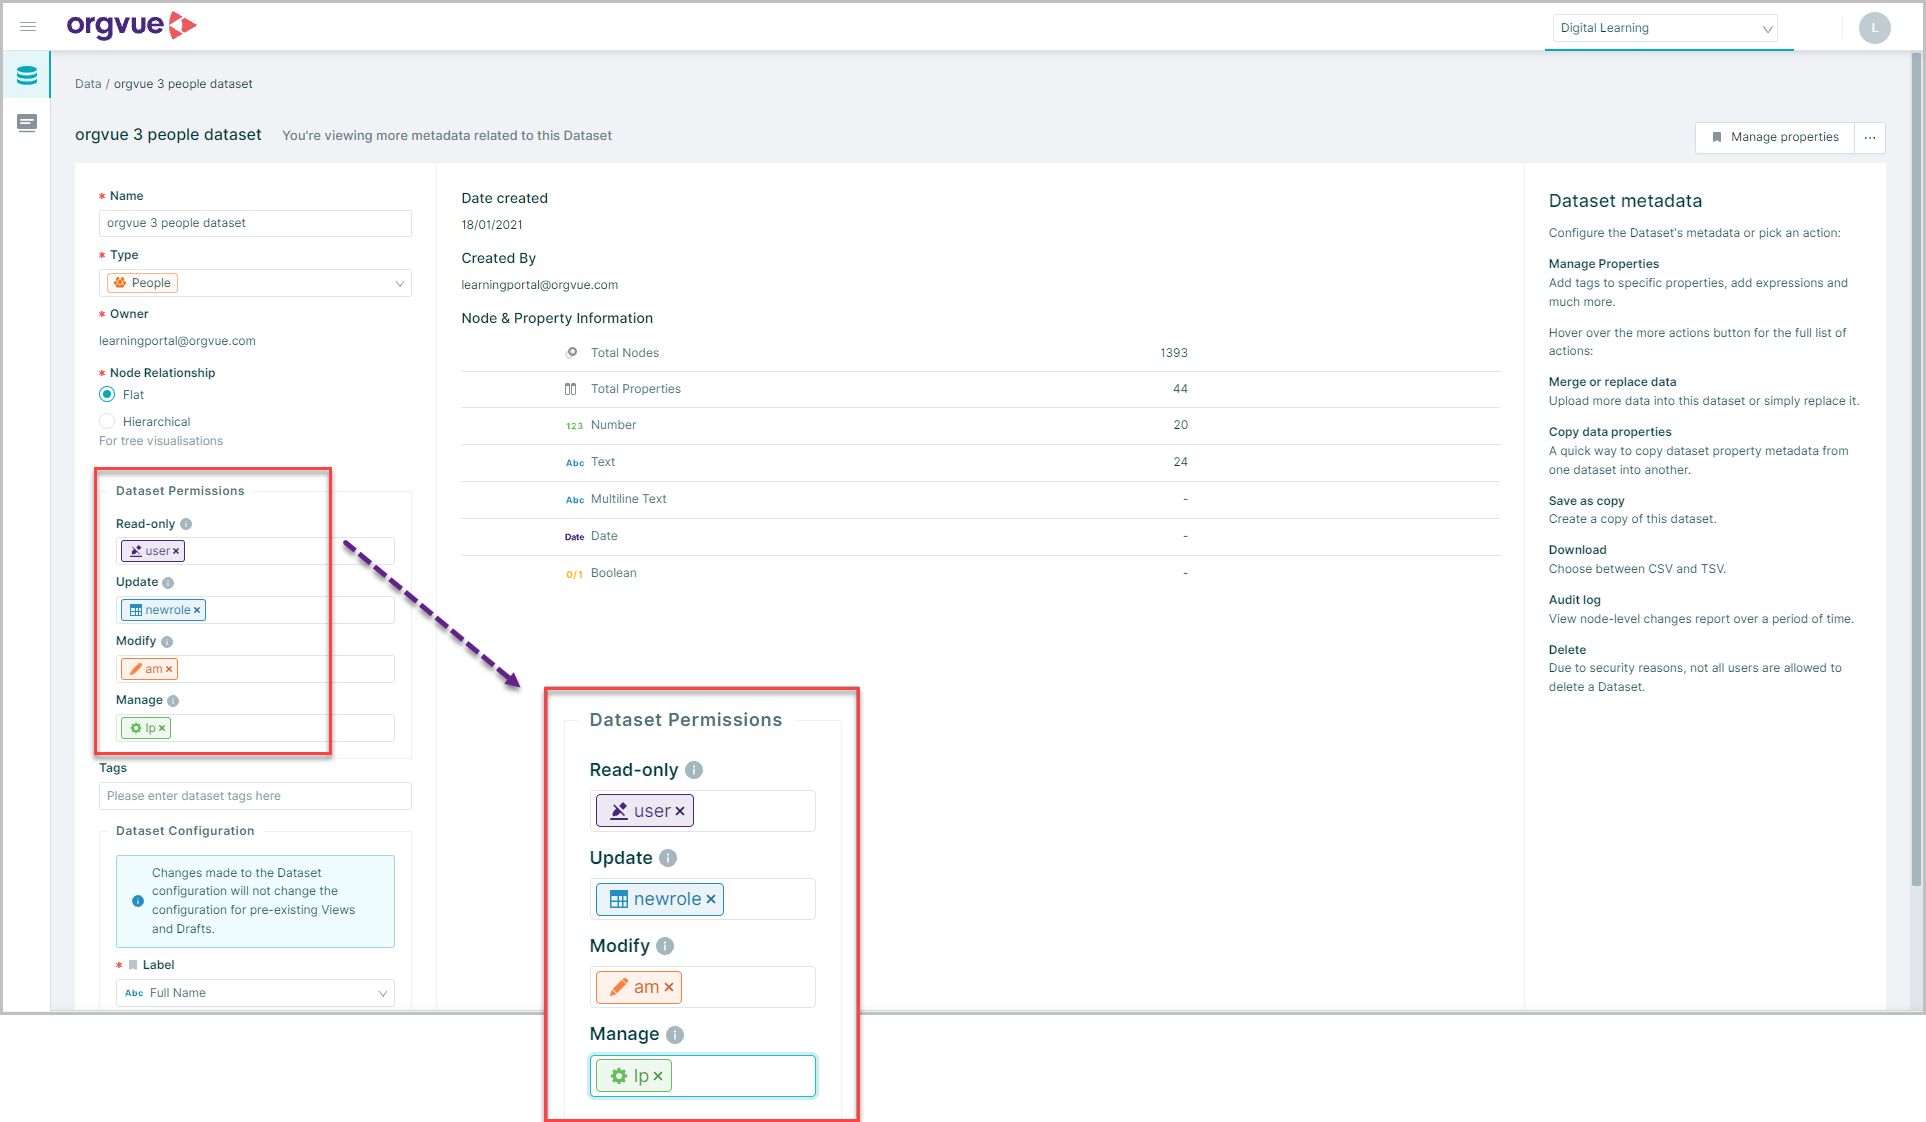Click the Total Properties icon
1926x1122 pixels.
point(571,389)
